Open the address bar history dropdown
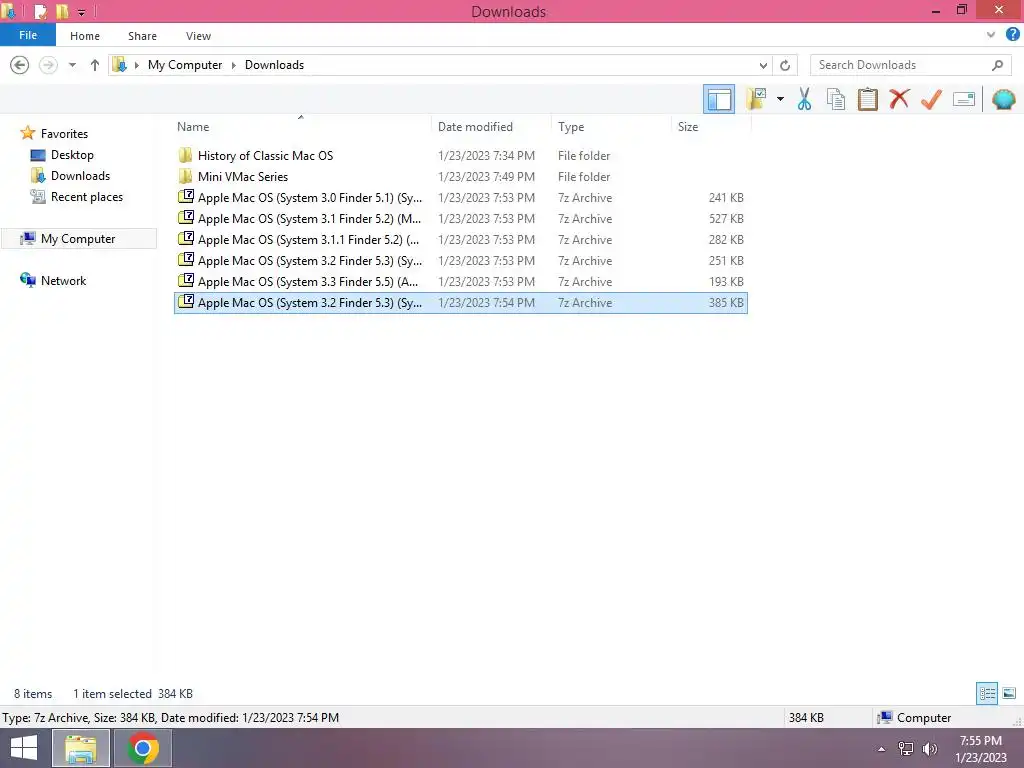 (763, 65)
